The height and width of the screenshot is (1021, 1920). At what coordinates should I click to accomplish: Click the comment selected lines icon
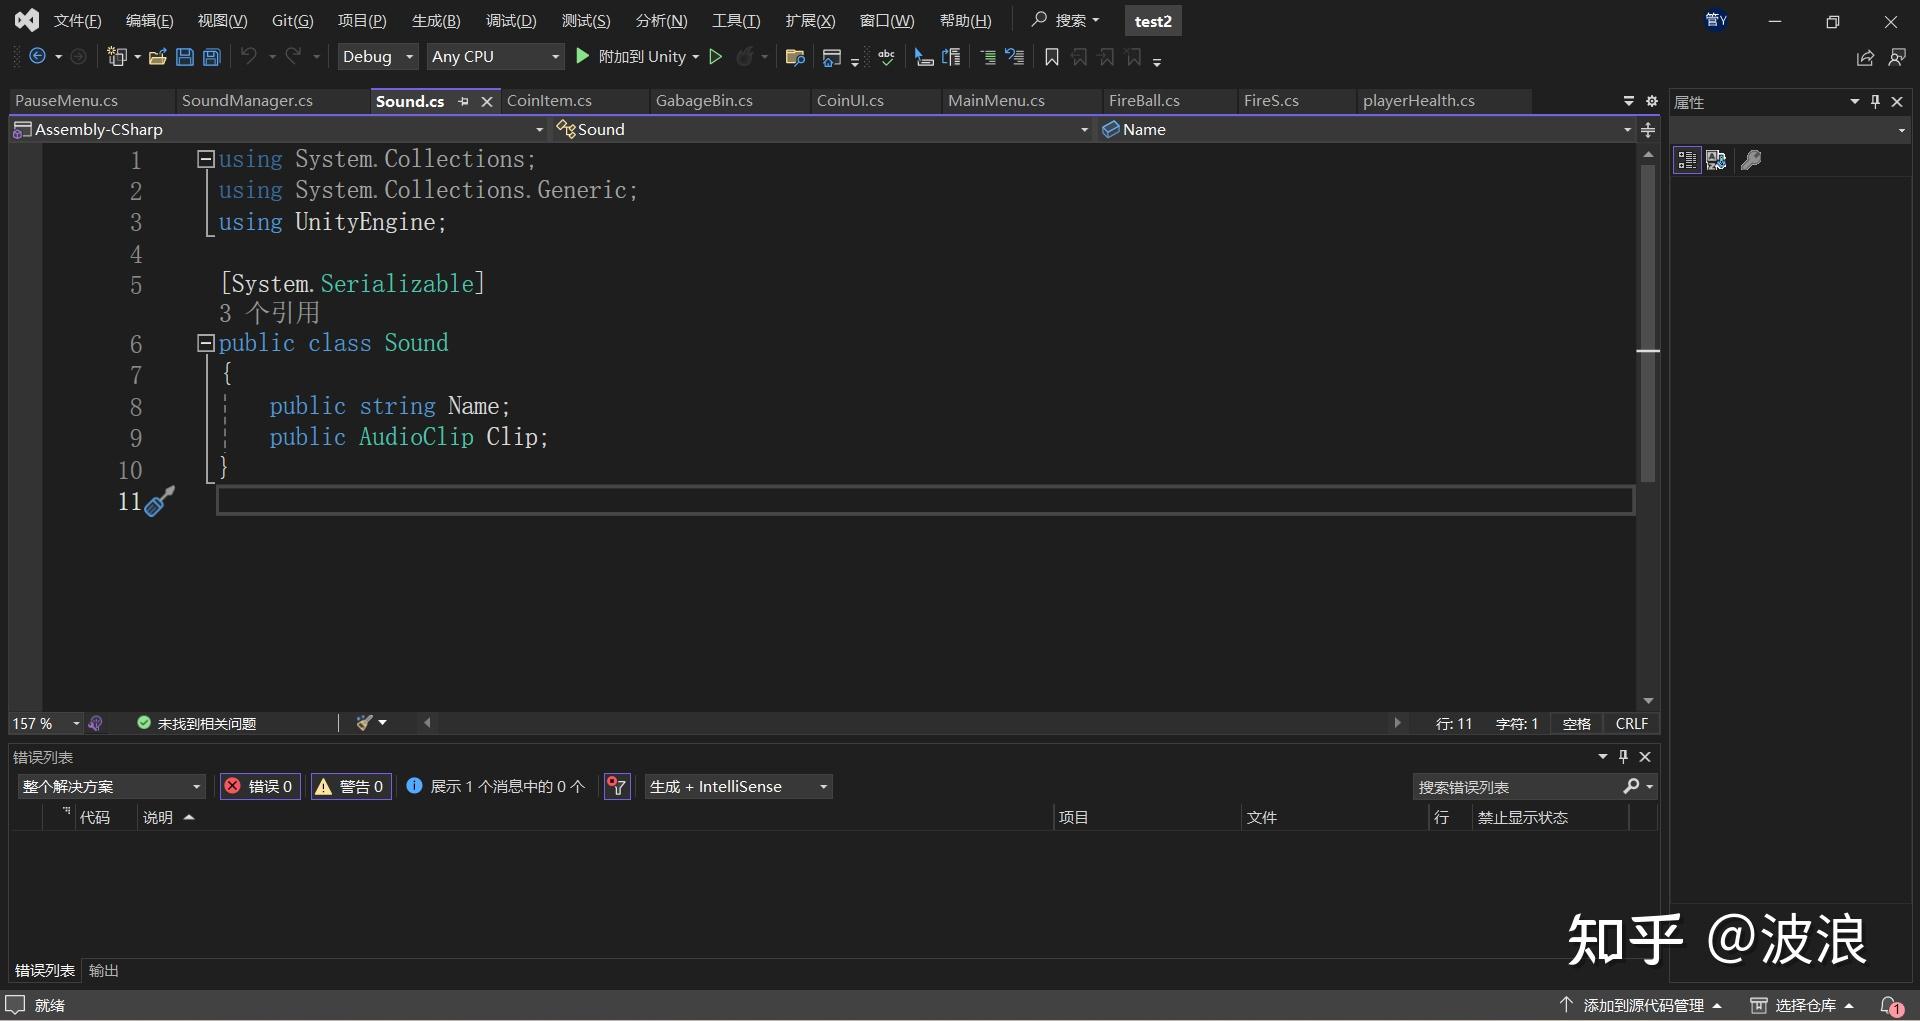click(x=988, y=57)
